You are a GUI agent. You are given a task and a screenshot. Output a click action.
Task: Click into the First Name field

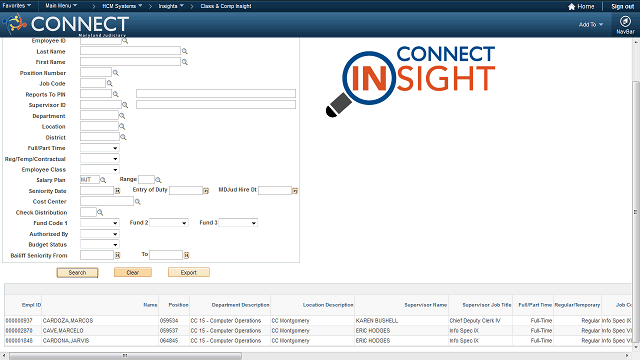click(x=130, y=62)
